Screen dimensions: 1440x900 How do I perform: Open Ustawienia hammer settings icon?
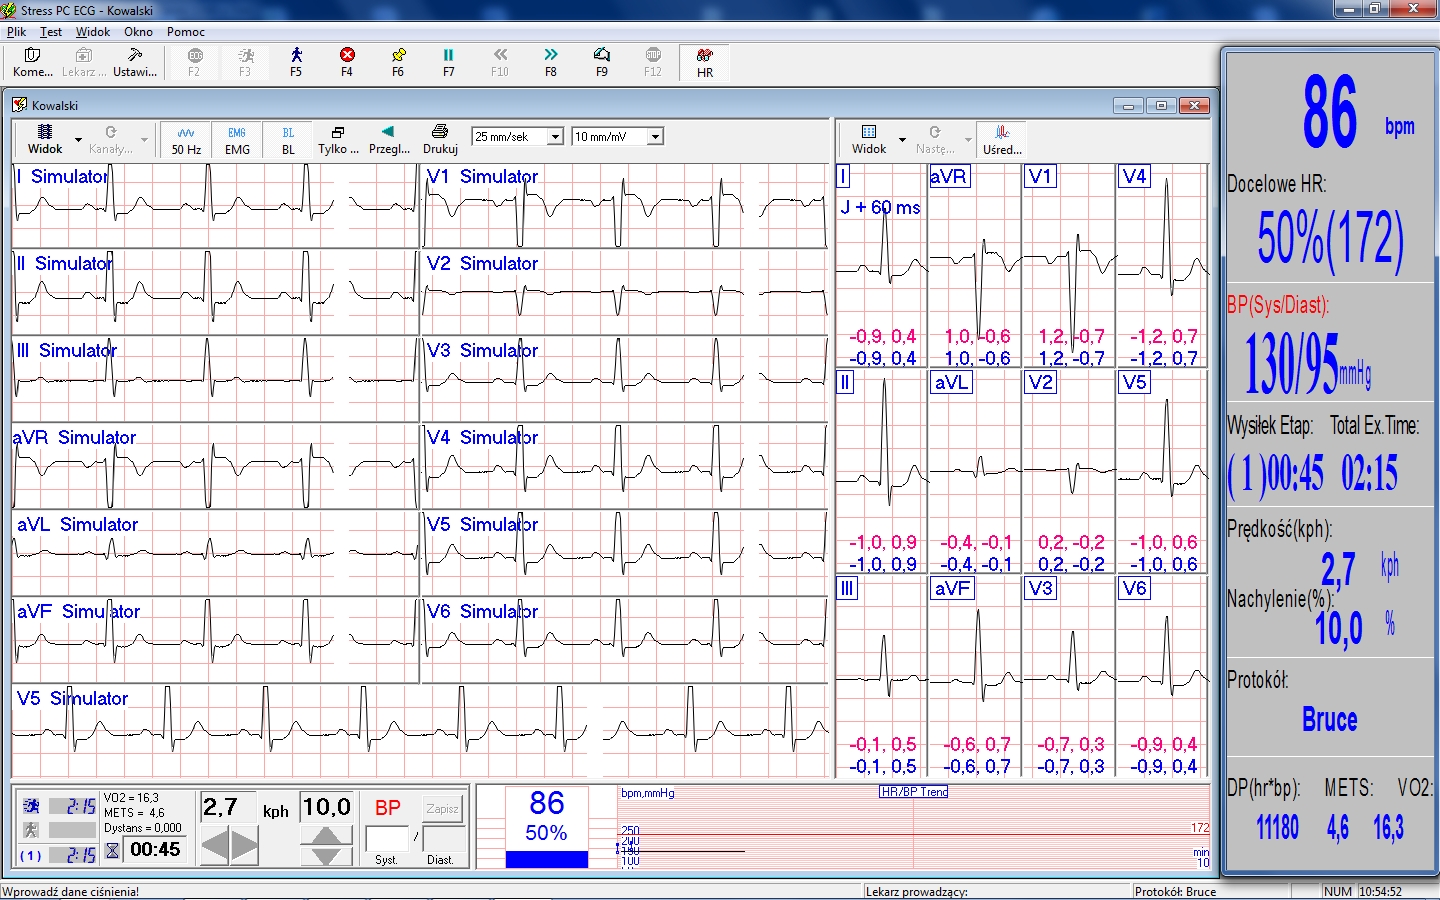(135, 61)
